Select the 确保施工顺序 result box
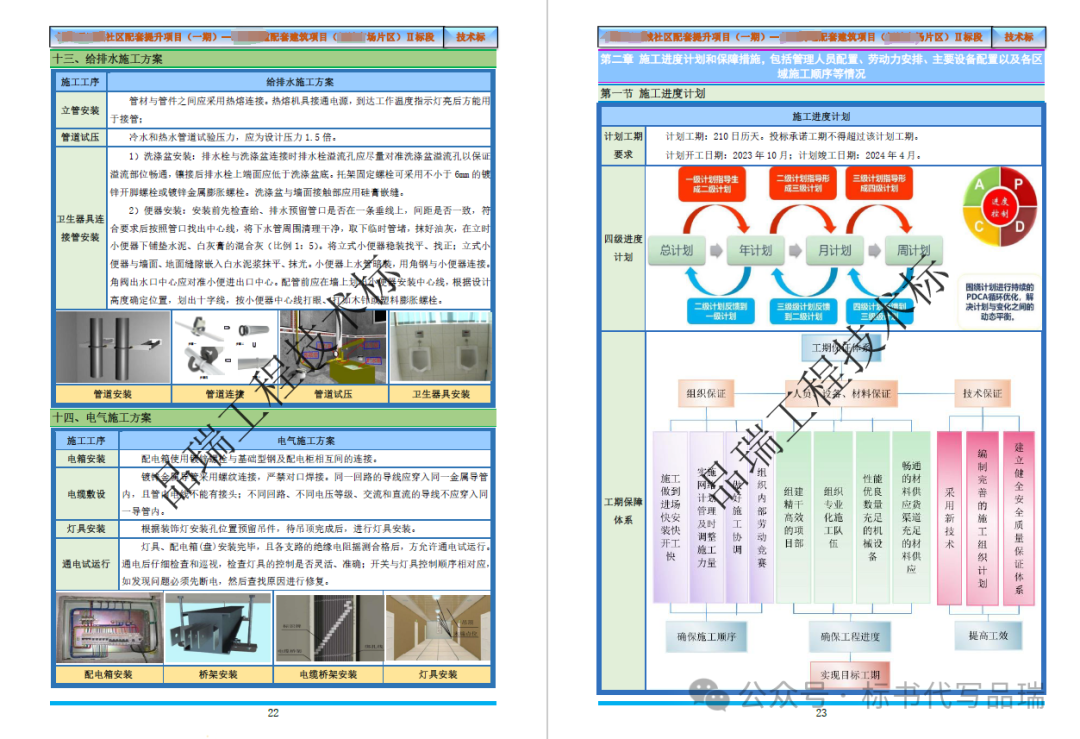The width and height of the screenshot is (1080, 739). 706,636
